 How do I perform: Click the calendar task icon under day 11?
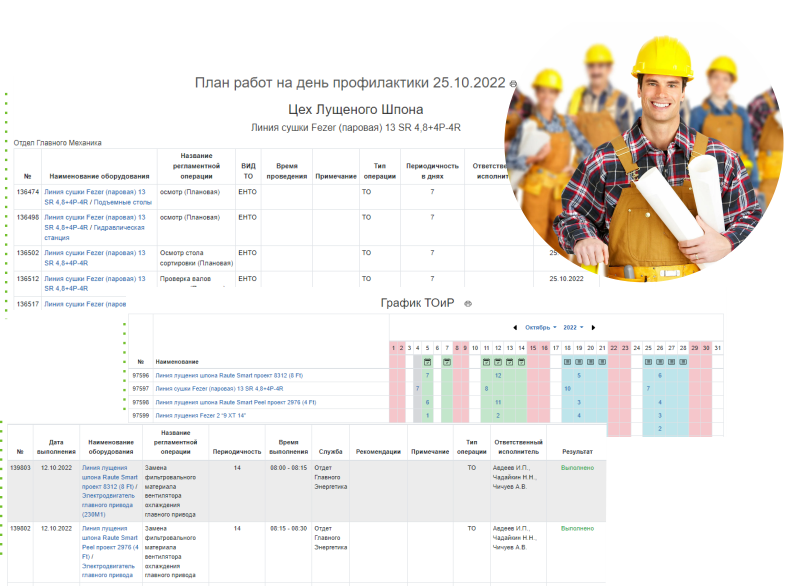[x=484, y=361]
